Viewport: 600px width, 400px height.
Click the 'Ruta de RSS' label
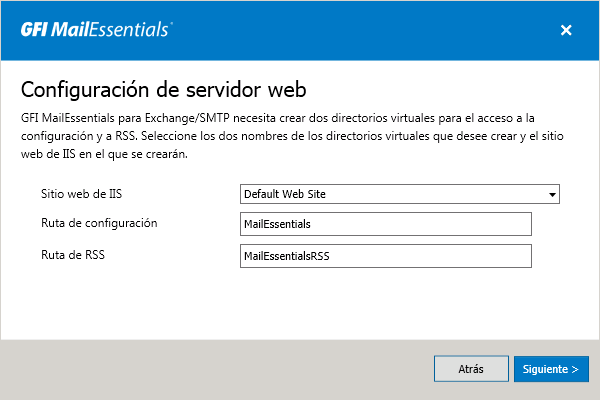point(73,254)
